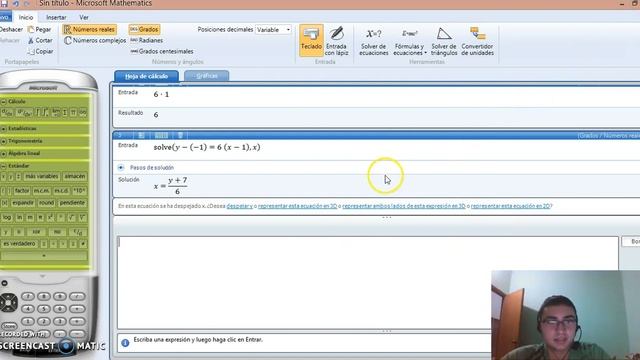The width and height of the screenshot is (640, 360).
Task: Click in the expression input box
Action: click(368, 282)
